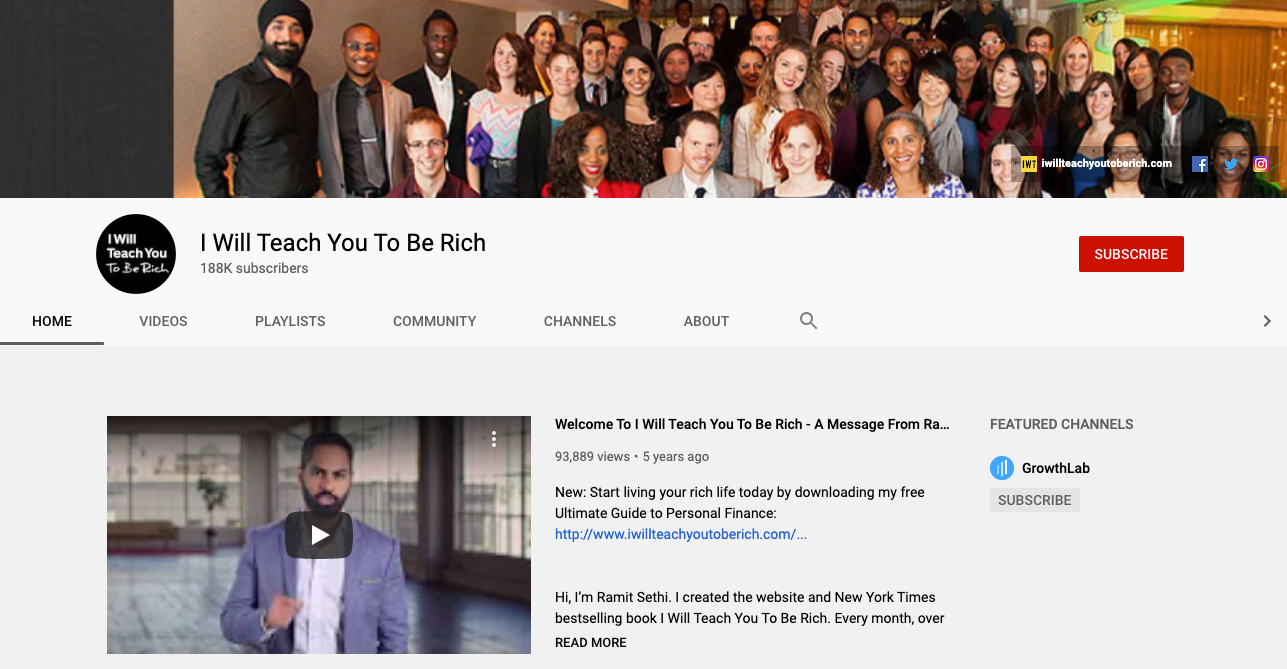Click the red SUBSCRIBE button

coord(1131,254)
